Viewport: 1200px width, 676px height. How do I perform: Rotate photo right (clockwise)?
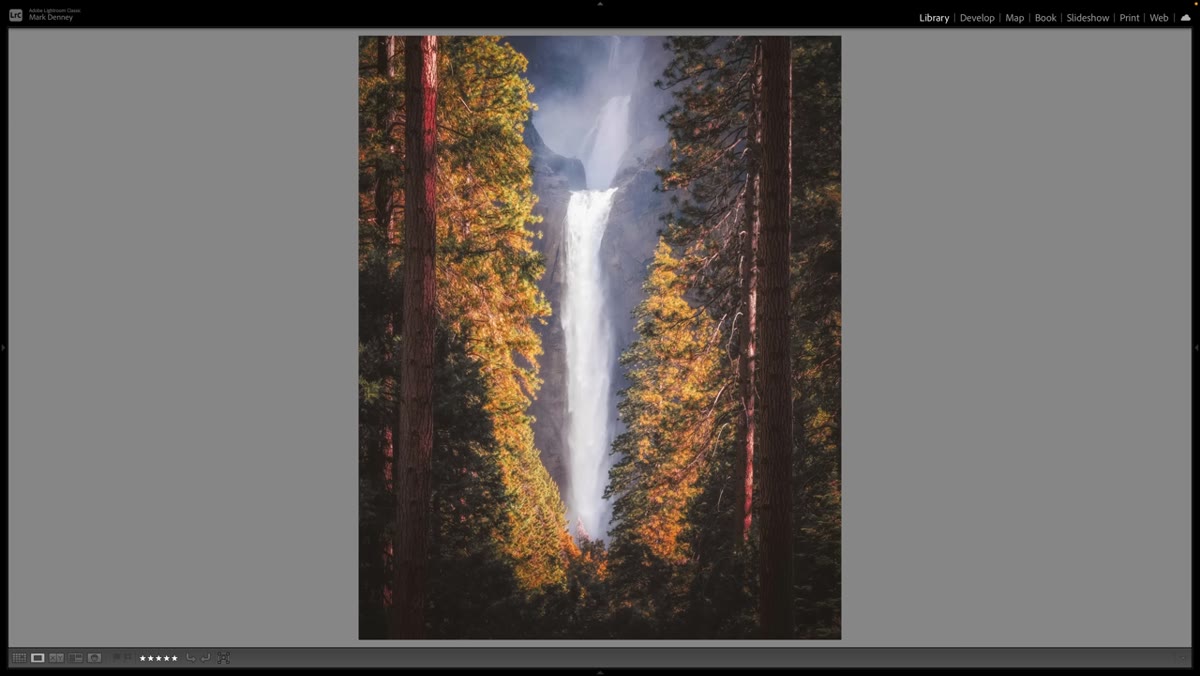(x=206, y=657)
